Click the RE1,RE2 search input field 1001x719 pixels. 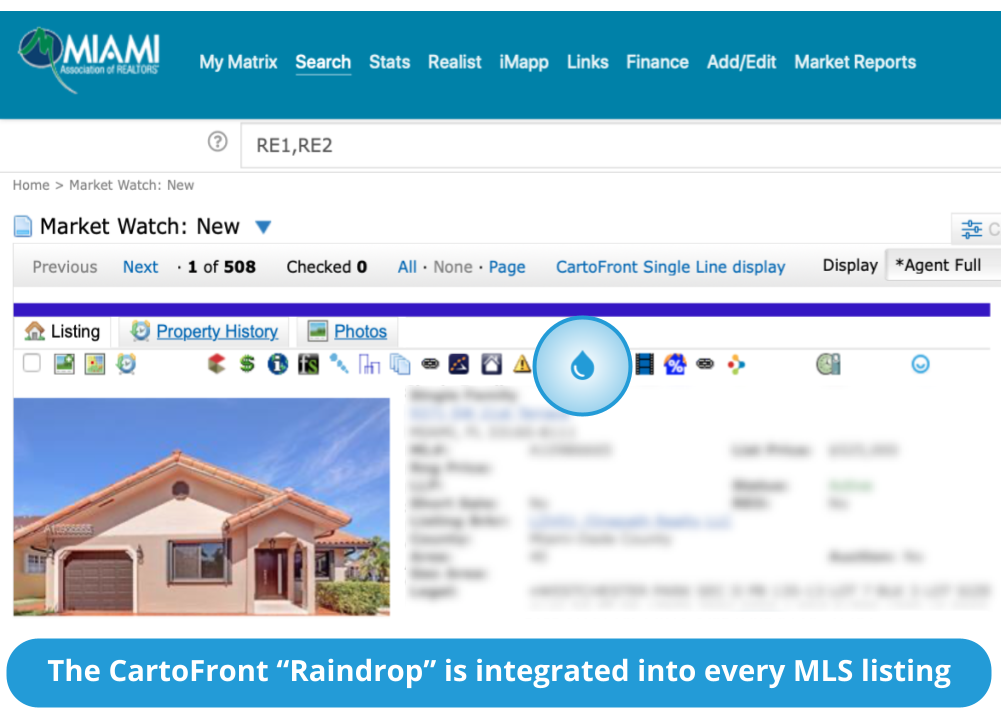coord(621,146)
